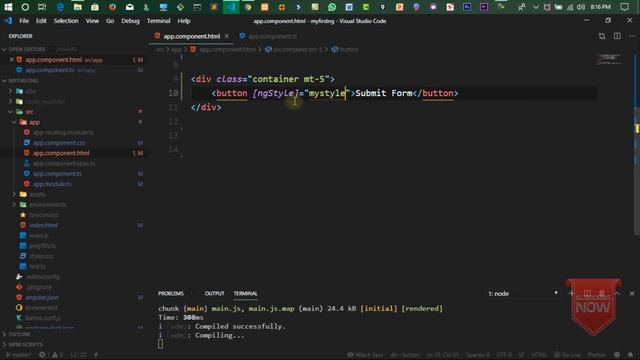The width and height of the screenshot is (640, 360).
Task: Open the errors and warnings status indicator
Action: (51, 355)
